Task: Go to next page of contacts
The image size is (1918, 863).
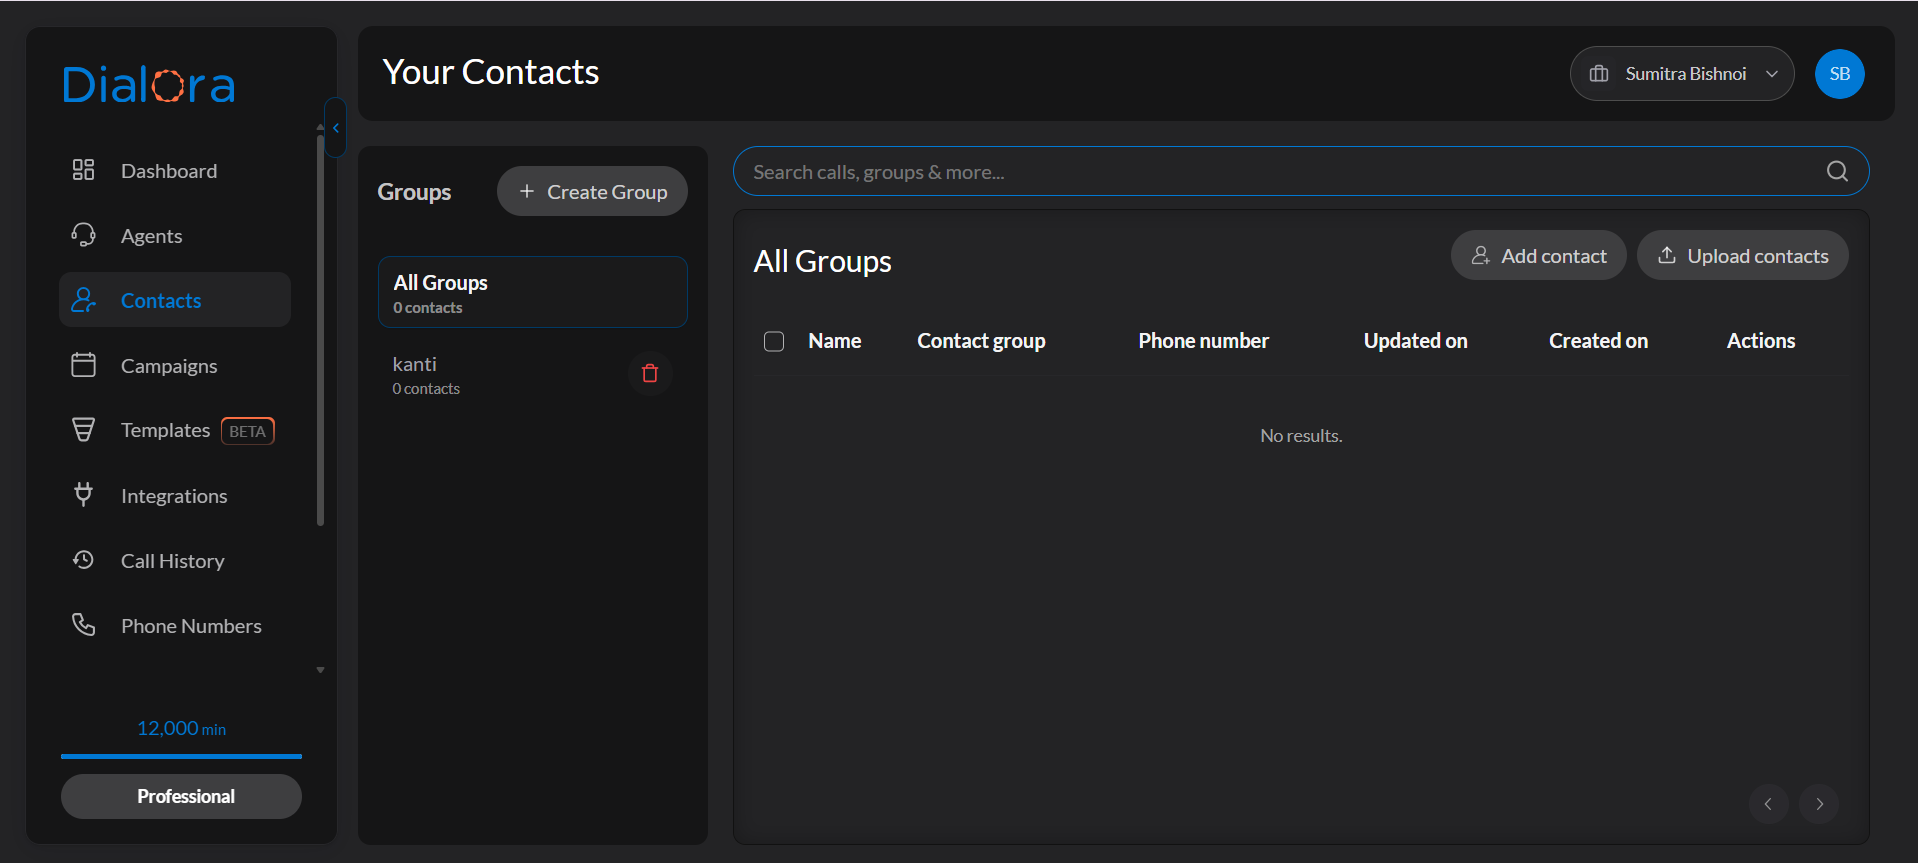Action: (1819, 804)
